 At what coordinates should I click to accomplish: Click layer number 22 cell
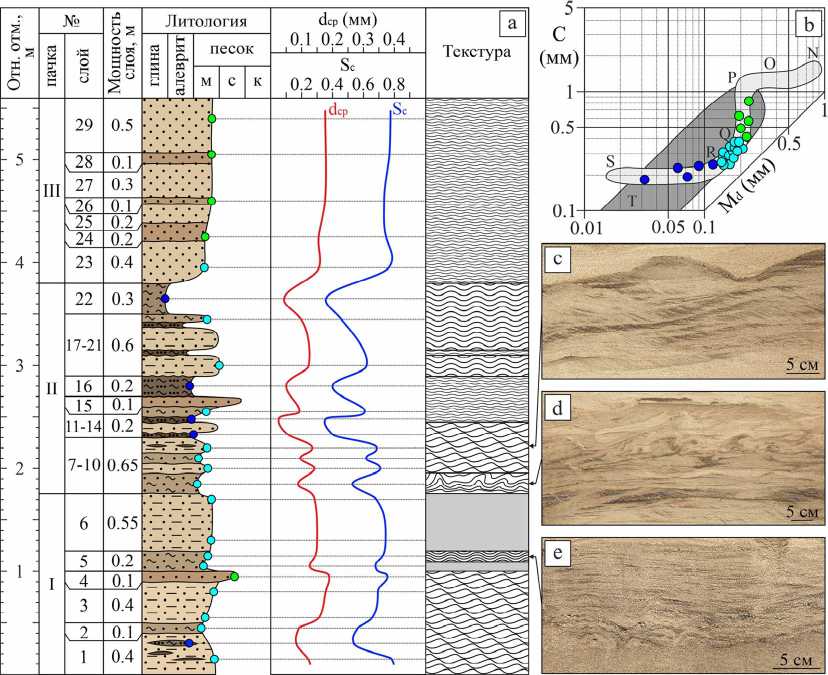point(84,299)
